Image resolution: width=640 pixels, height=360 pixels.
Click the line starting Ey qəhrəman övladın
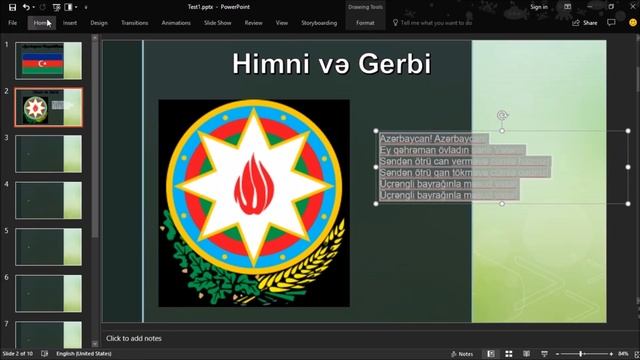[x=452, y=150]
